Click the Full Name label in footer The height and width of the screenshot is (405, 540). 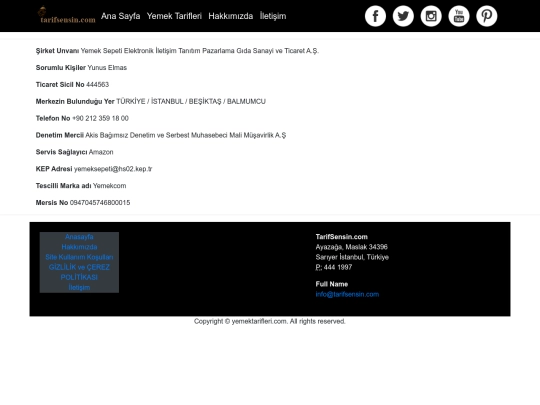tap(332, 284)
